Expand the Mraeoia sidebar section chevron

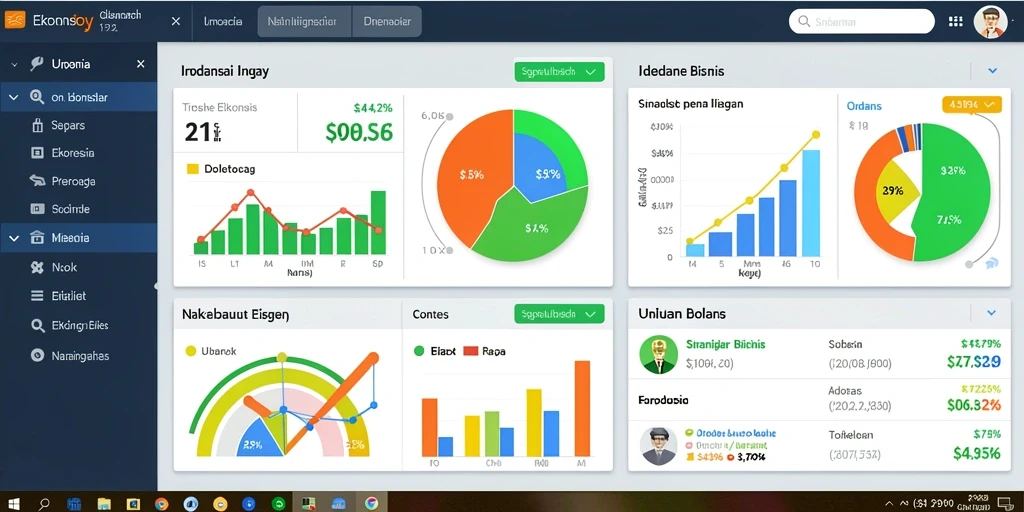pos(14,238)
